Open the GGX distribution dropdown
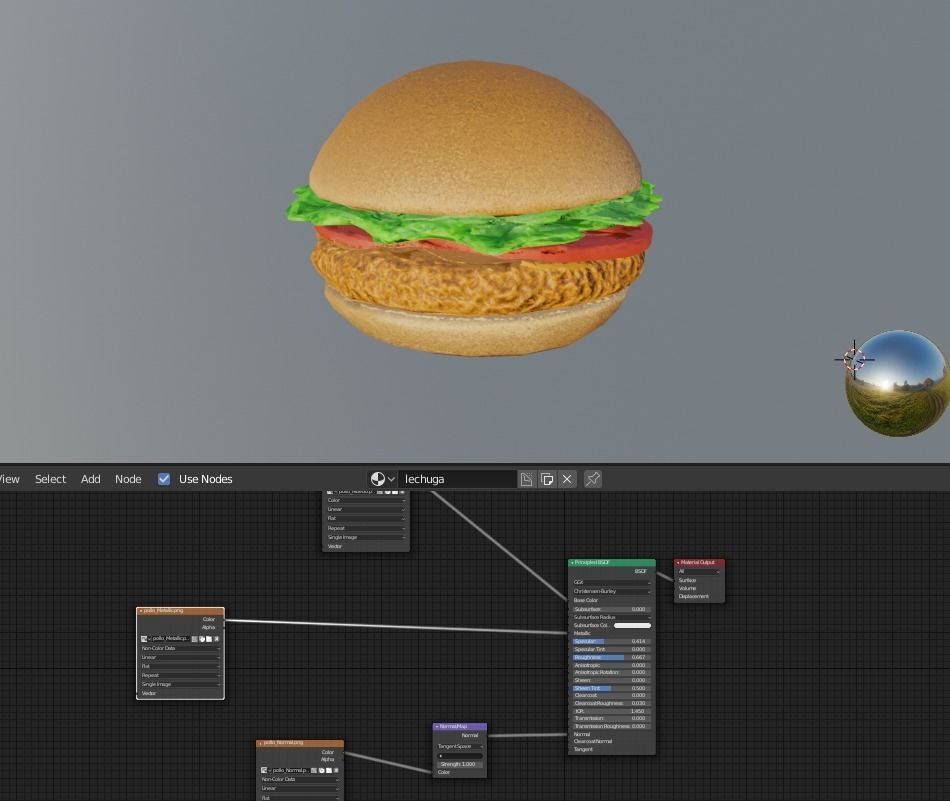 point(611,582)
